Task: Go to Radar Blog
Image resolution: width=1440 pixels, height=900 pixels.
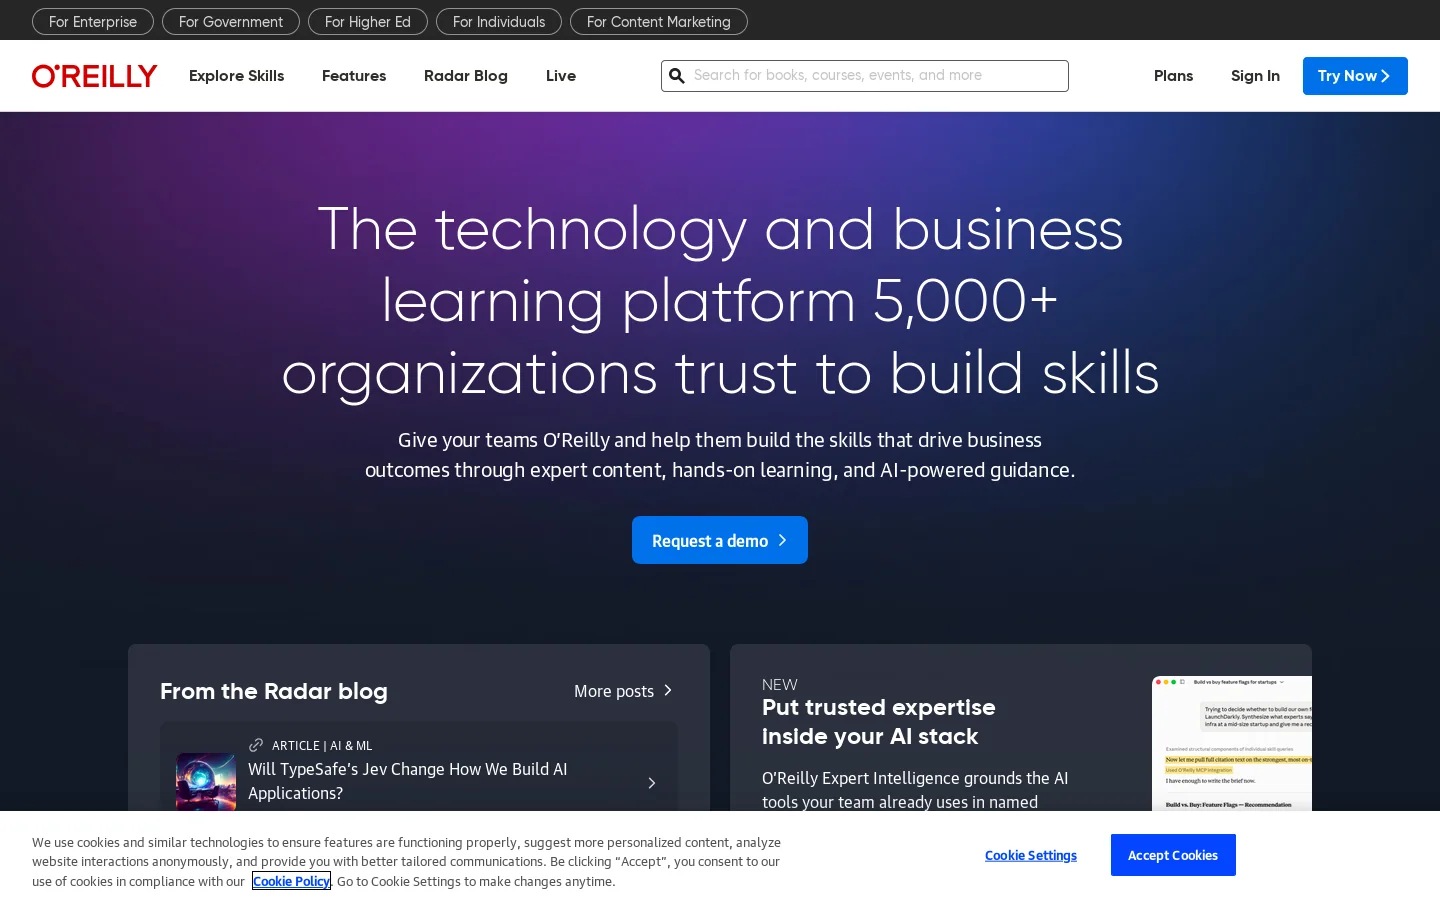Action: tap(466, 76)
